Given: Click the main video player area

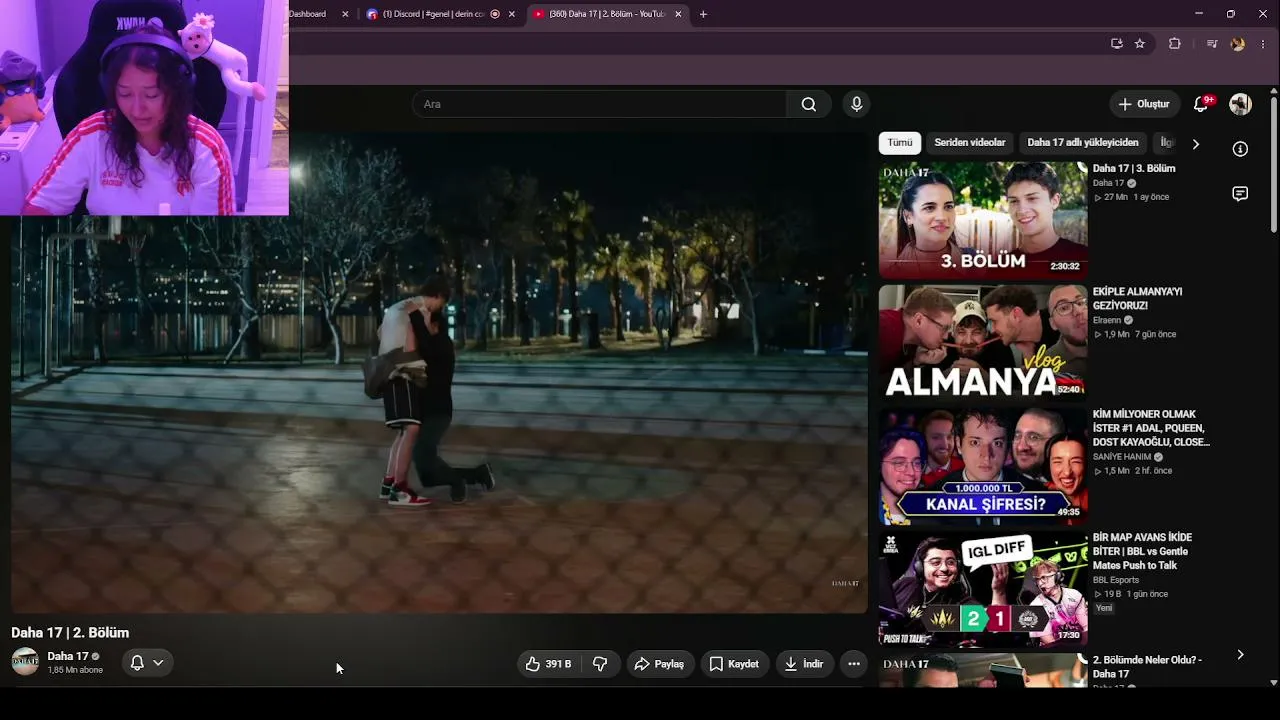Looking at the screenshot, I should click(x=440, y=372).
